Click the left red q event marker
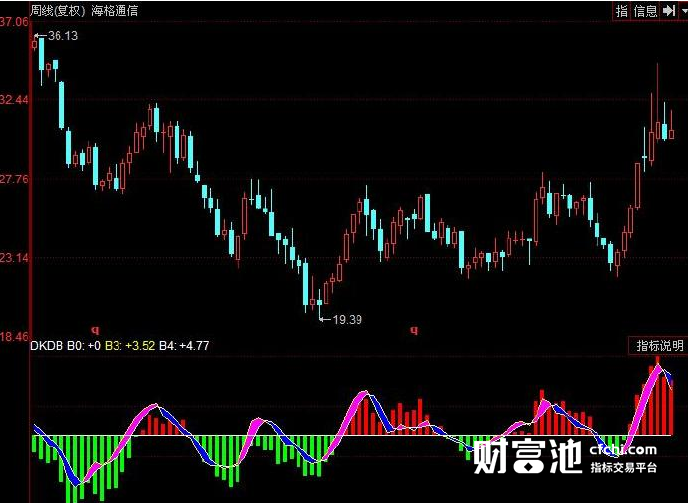Screen dimensions: 690x503 pos(95,330)
